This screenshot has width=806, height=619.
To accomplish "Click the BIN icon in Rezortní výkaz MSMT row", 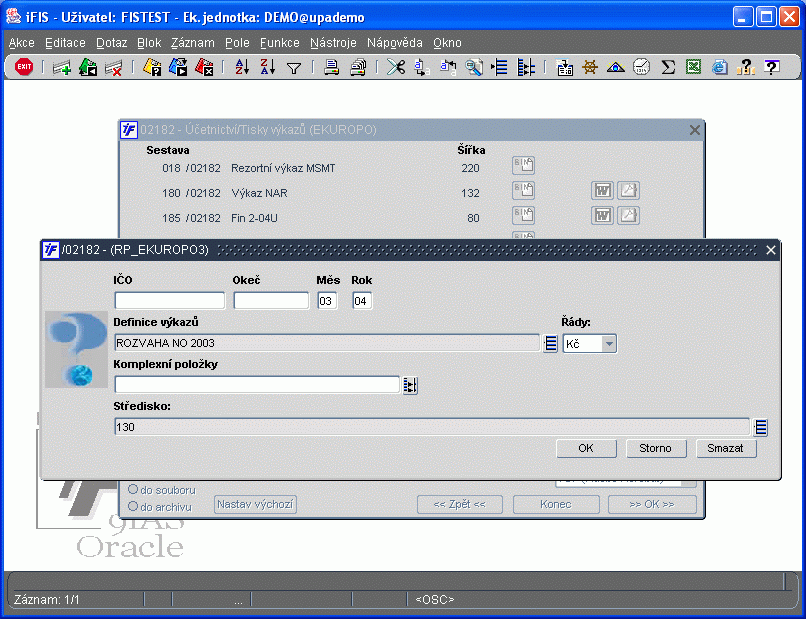I will [x=523, y=166].
